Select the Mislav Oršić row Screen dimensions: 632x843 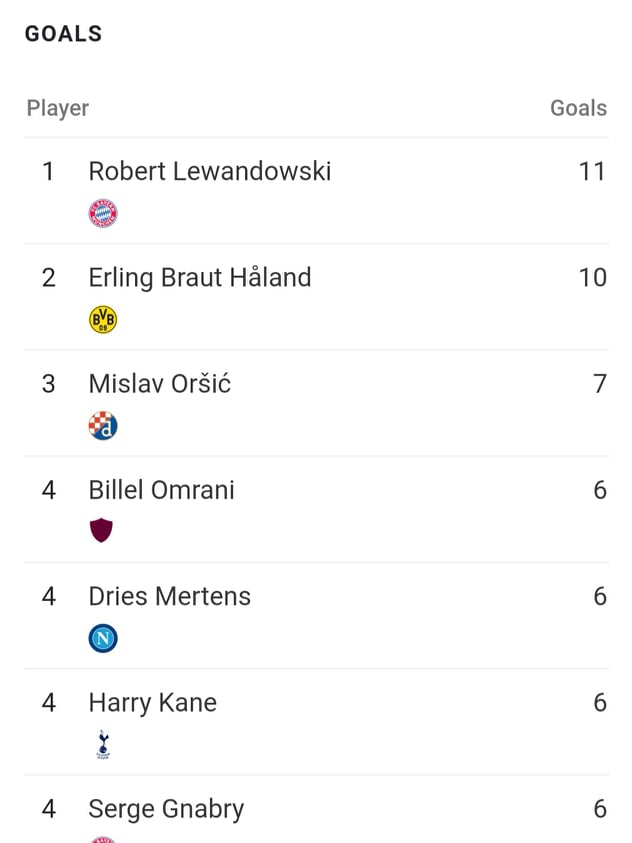tap(316, 403)
